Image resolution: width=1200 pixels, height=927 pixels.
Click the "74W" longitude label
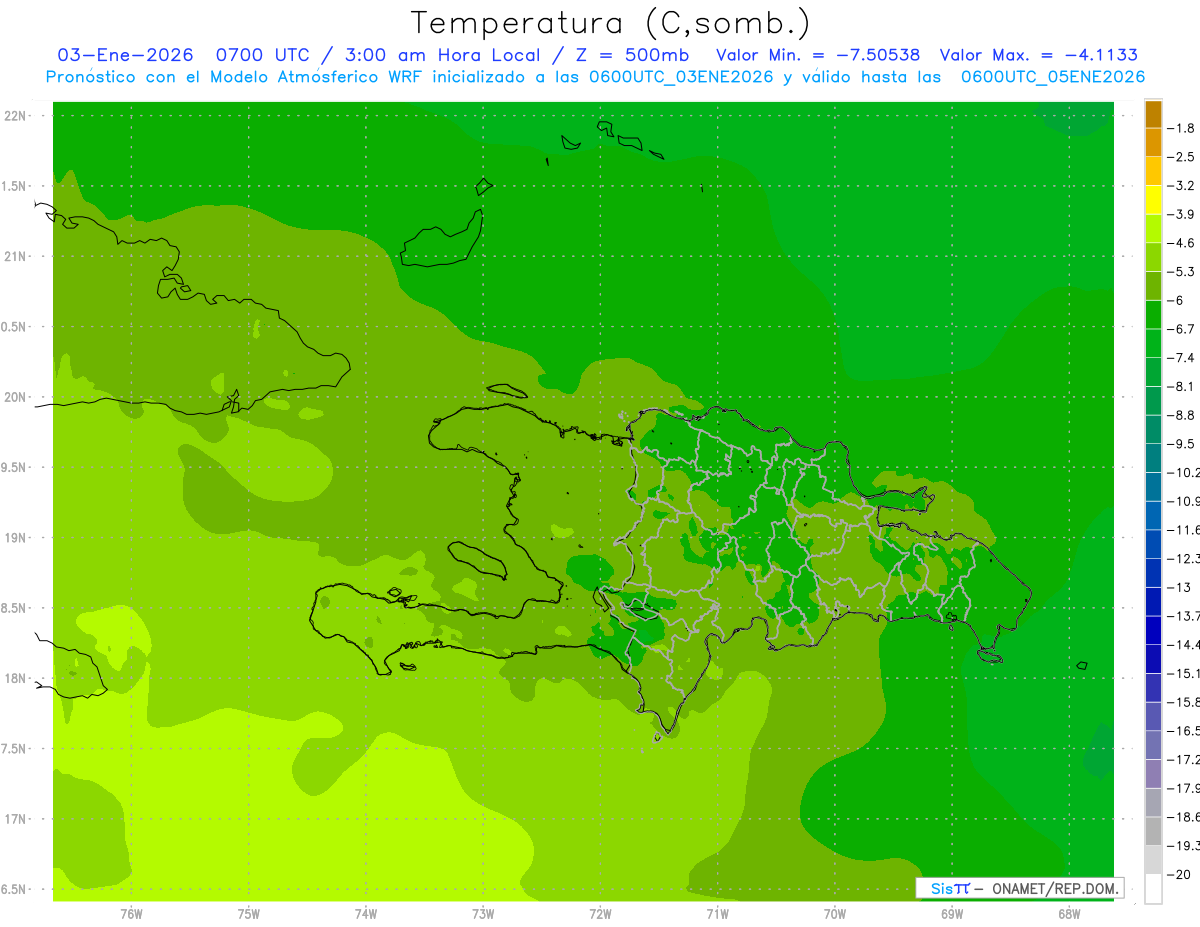point(366,913)
